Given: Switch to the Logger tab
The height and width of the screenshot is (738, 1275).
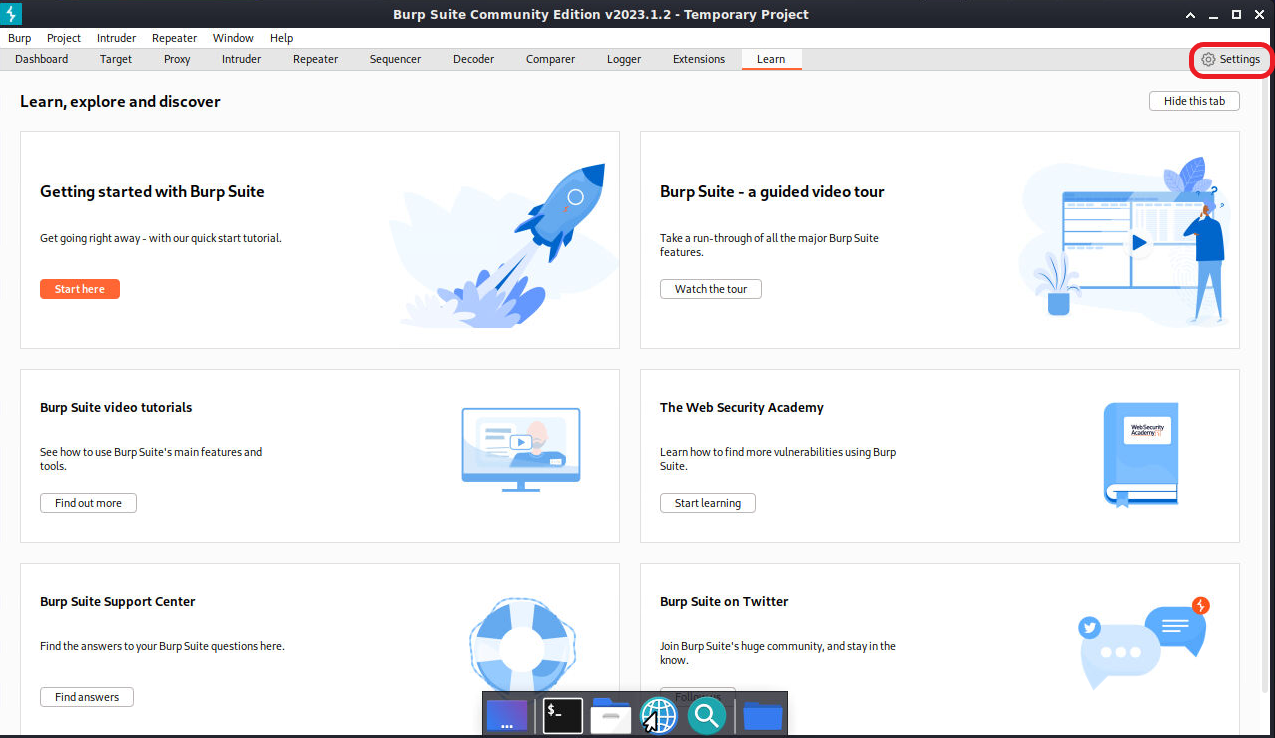Looking at the screenshot, I should 624,59.
